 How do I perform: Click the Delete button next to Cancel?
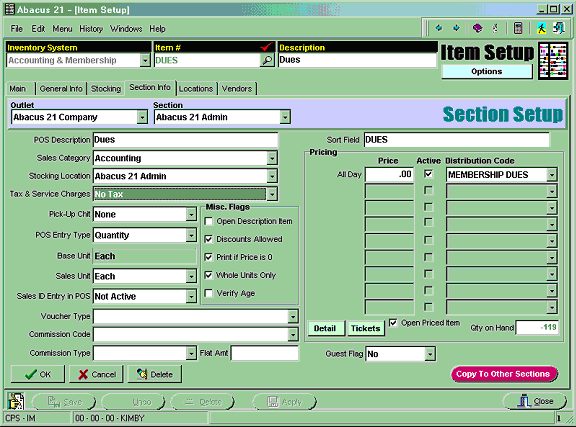154,374
